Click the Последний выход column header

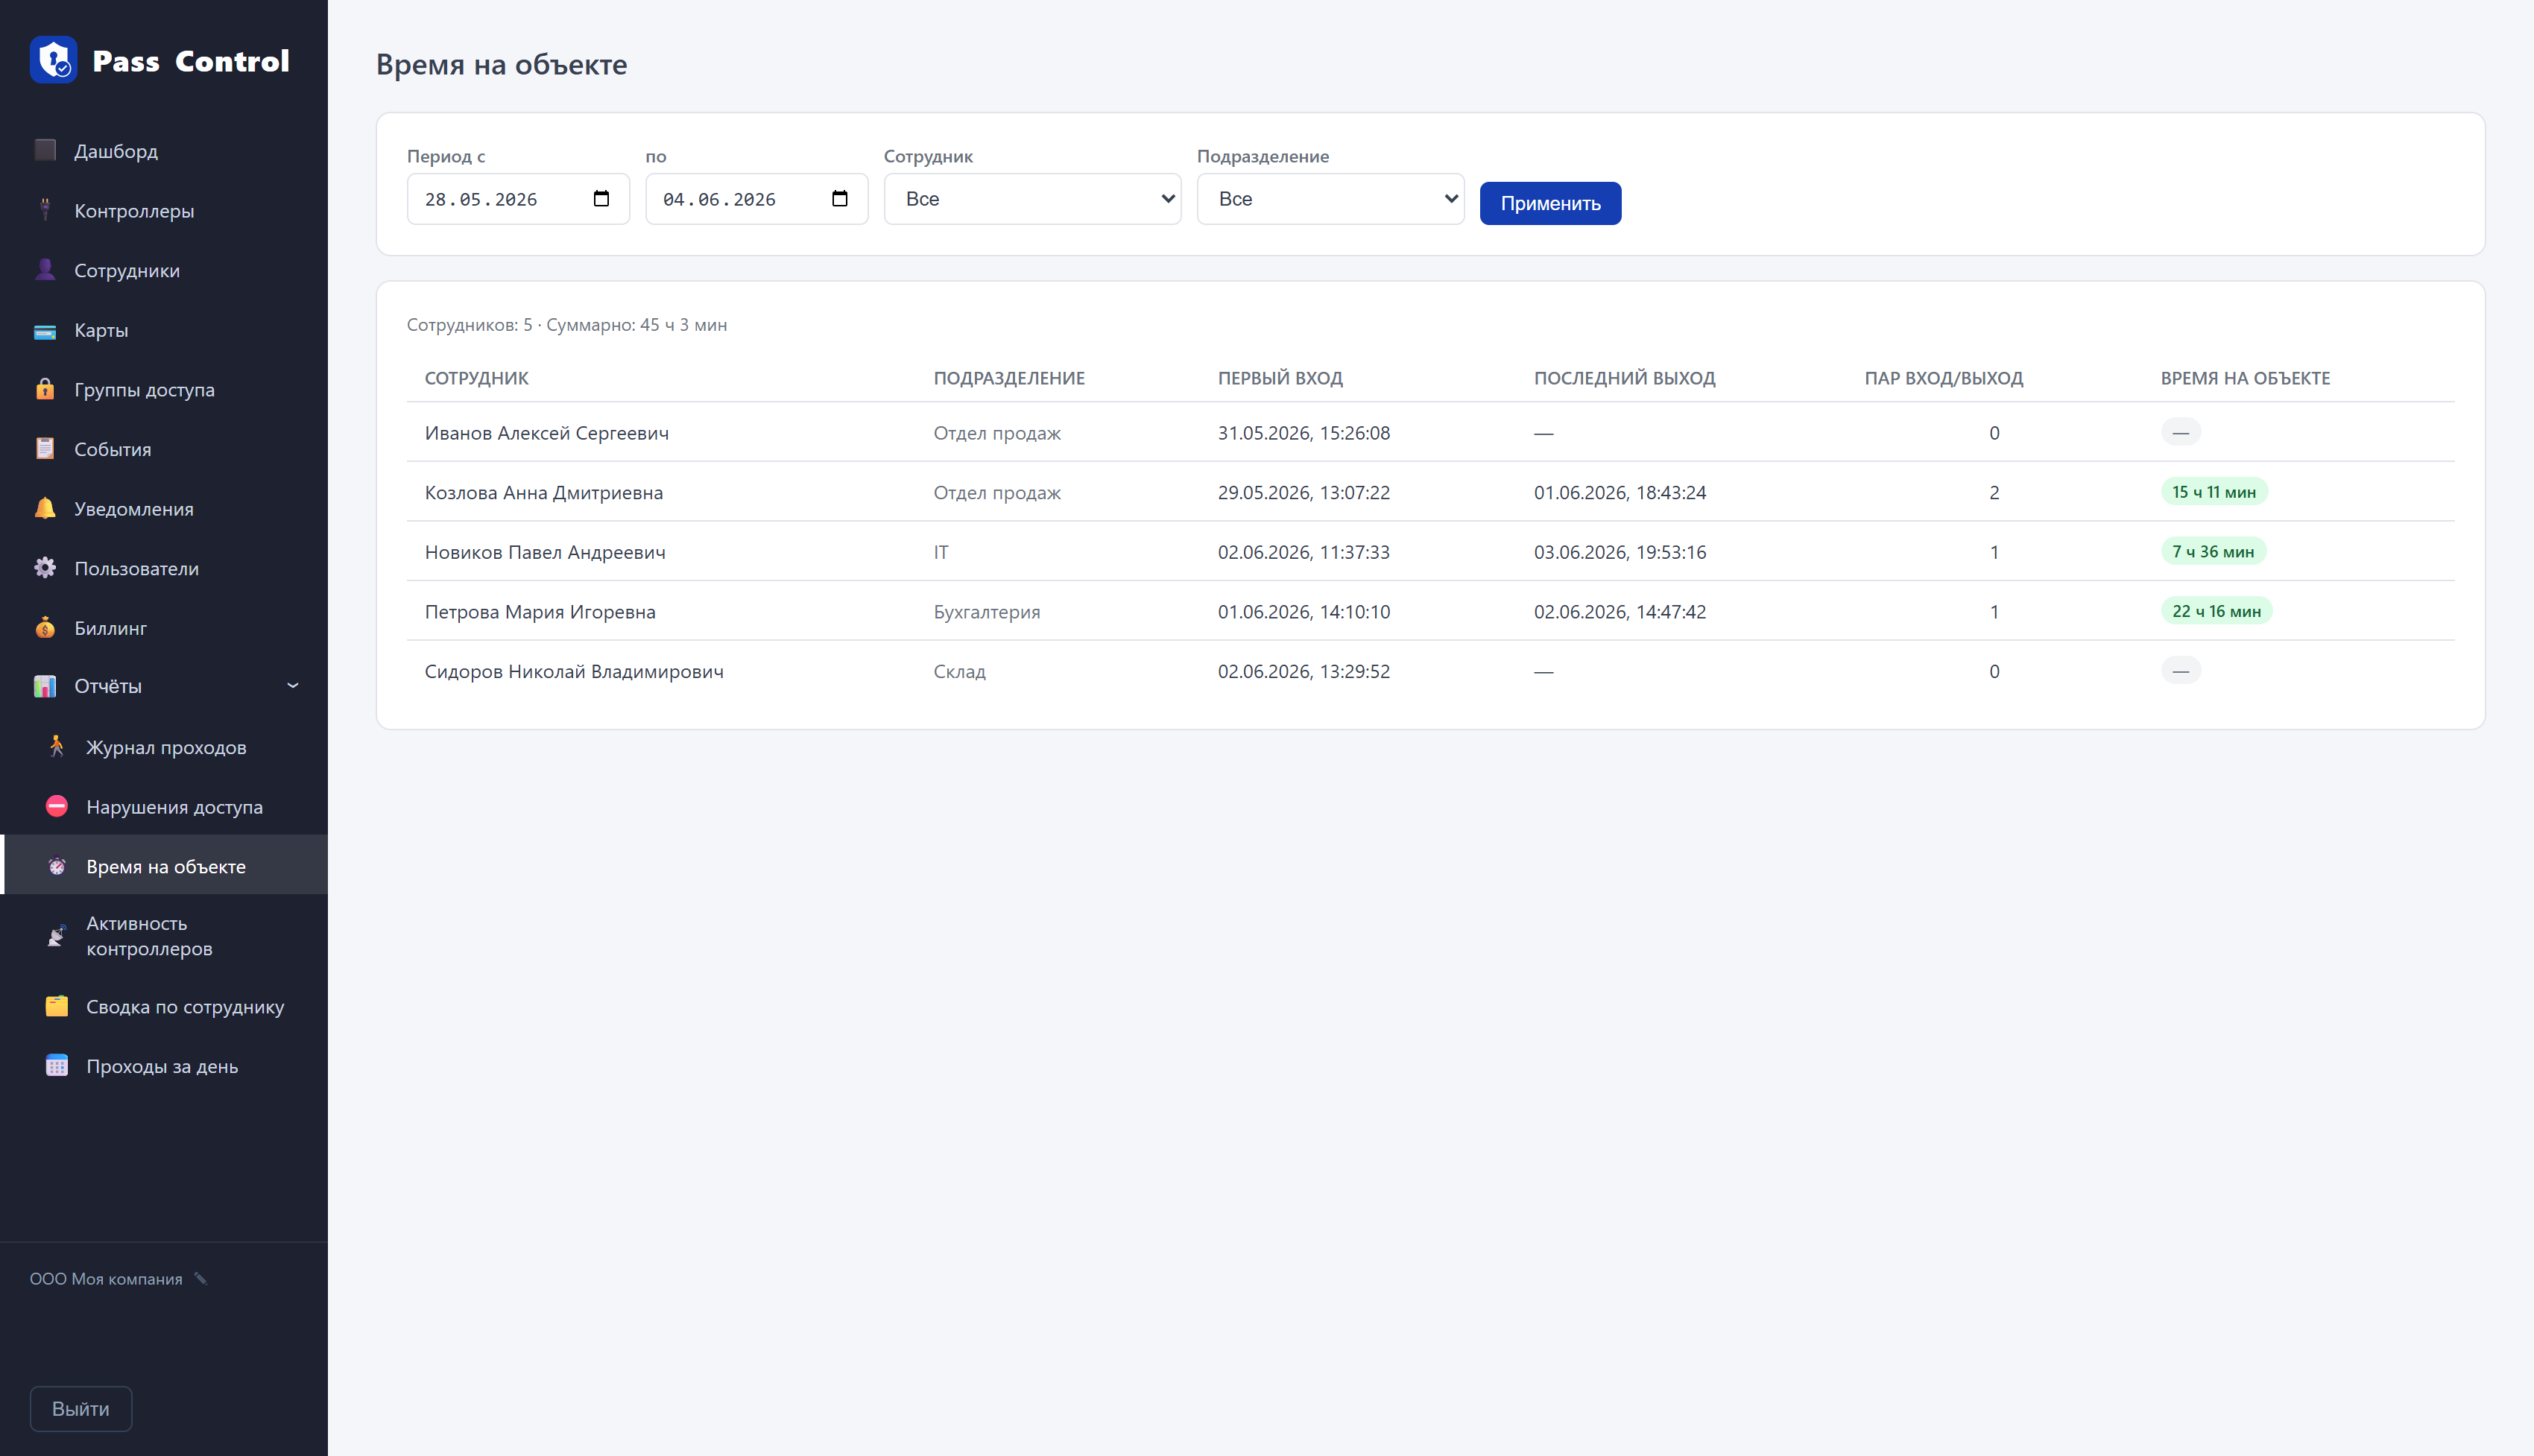click(1624, 378)
